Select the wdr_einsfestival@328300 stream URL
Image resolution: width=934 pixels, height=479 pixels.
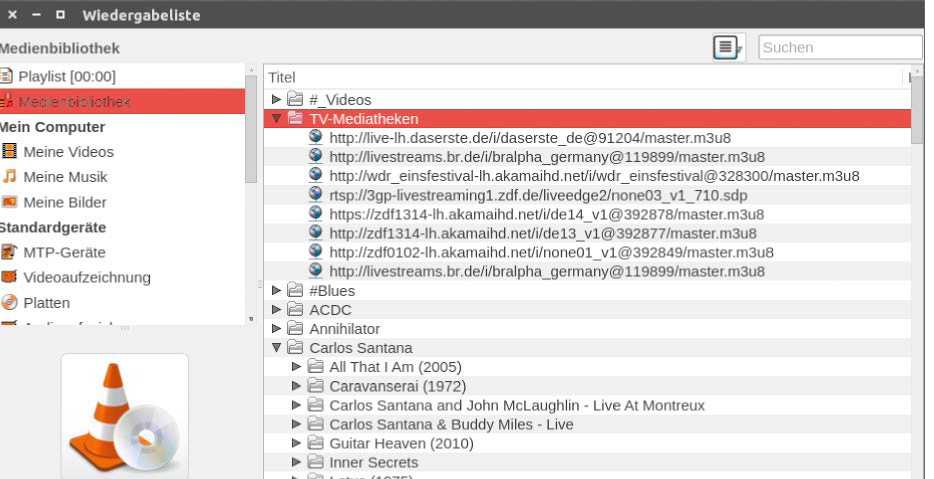(x=594, y=176)
